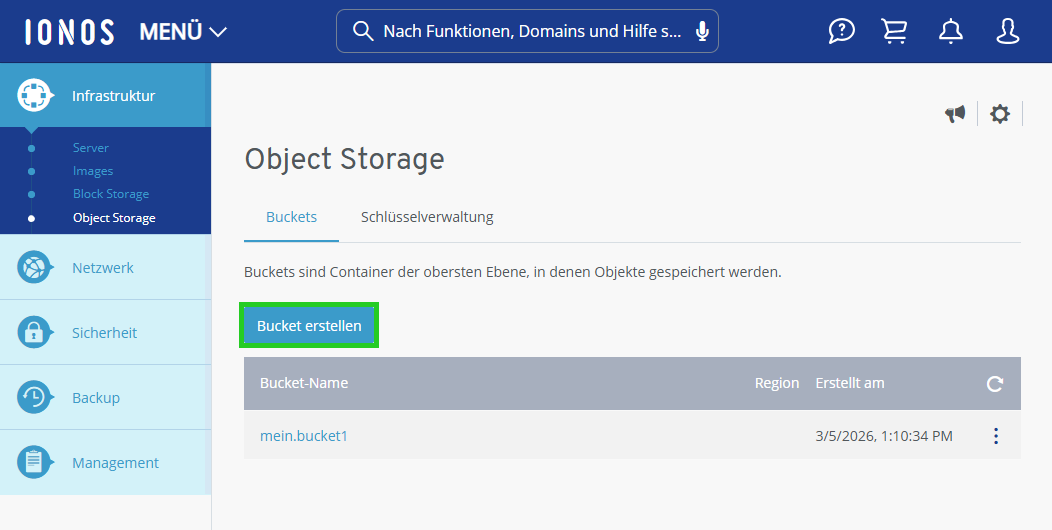Switch to the Buckets tab
This screenshot has height=530, width=1052.
pyautogui.click(x=291, y=217)
